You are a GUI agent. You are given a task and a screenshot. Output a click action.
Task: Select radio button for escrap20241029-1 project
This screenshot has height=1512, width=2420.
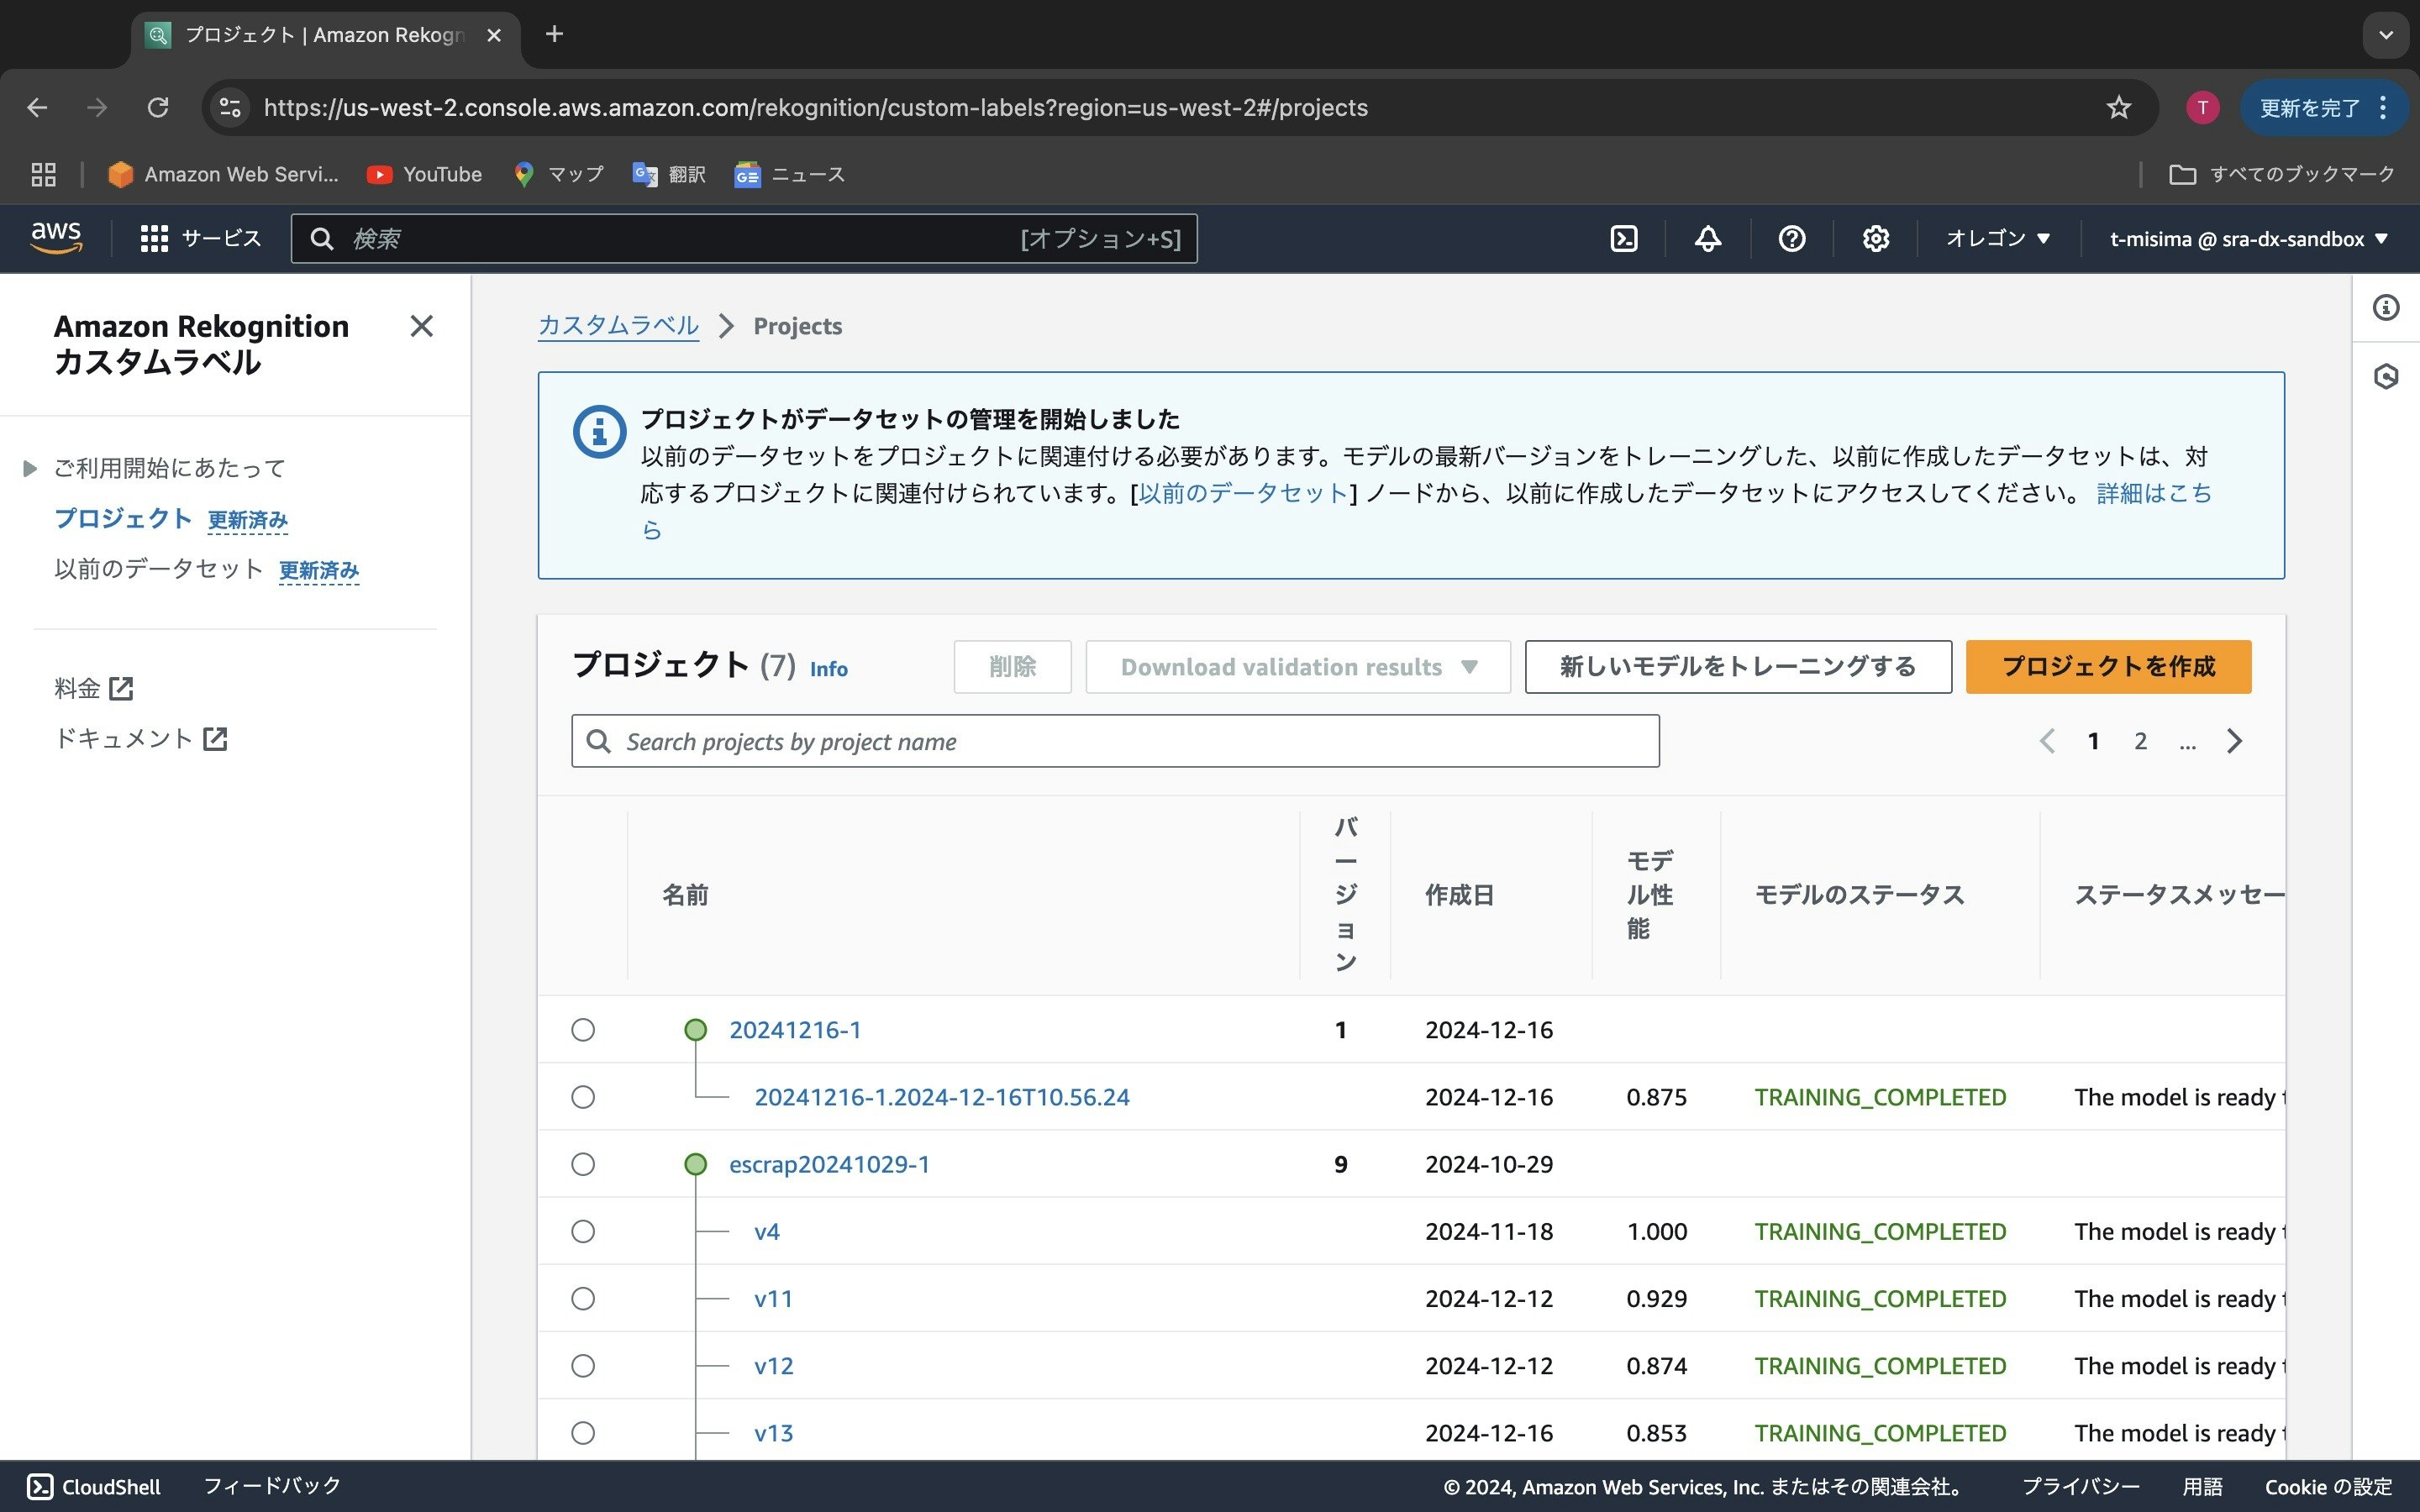tap(583, 1164)
